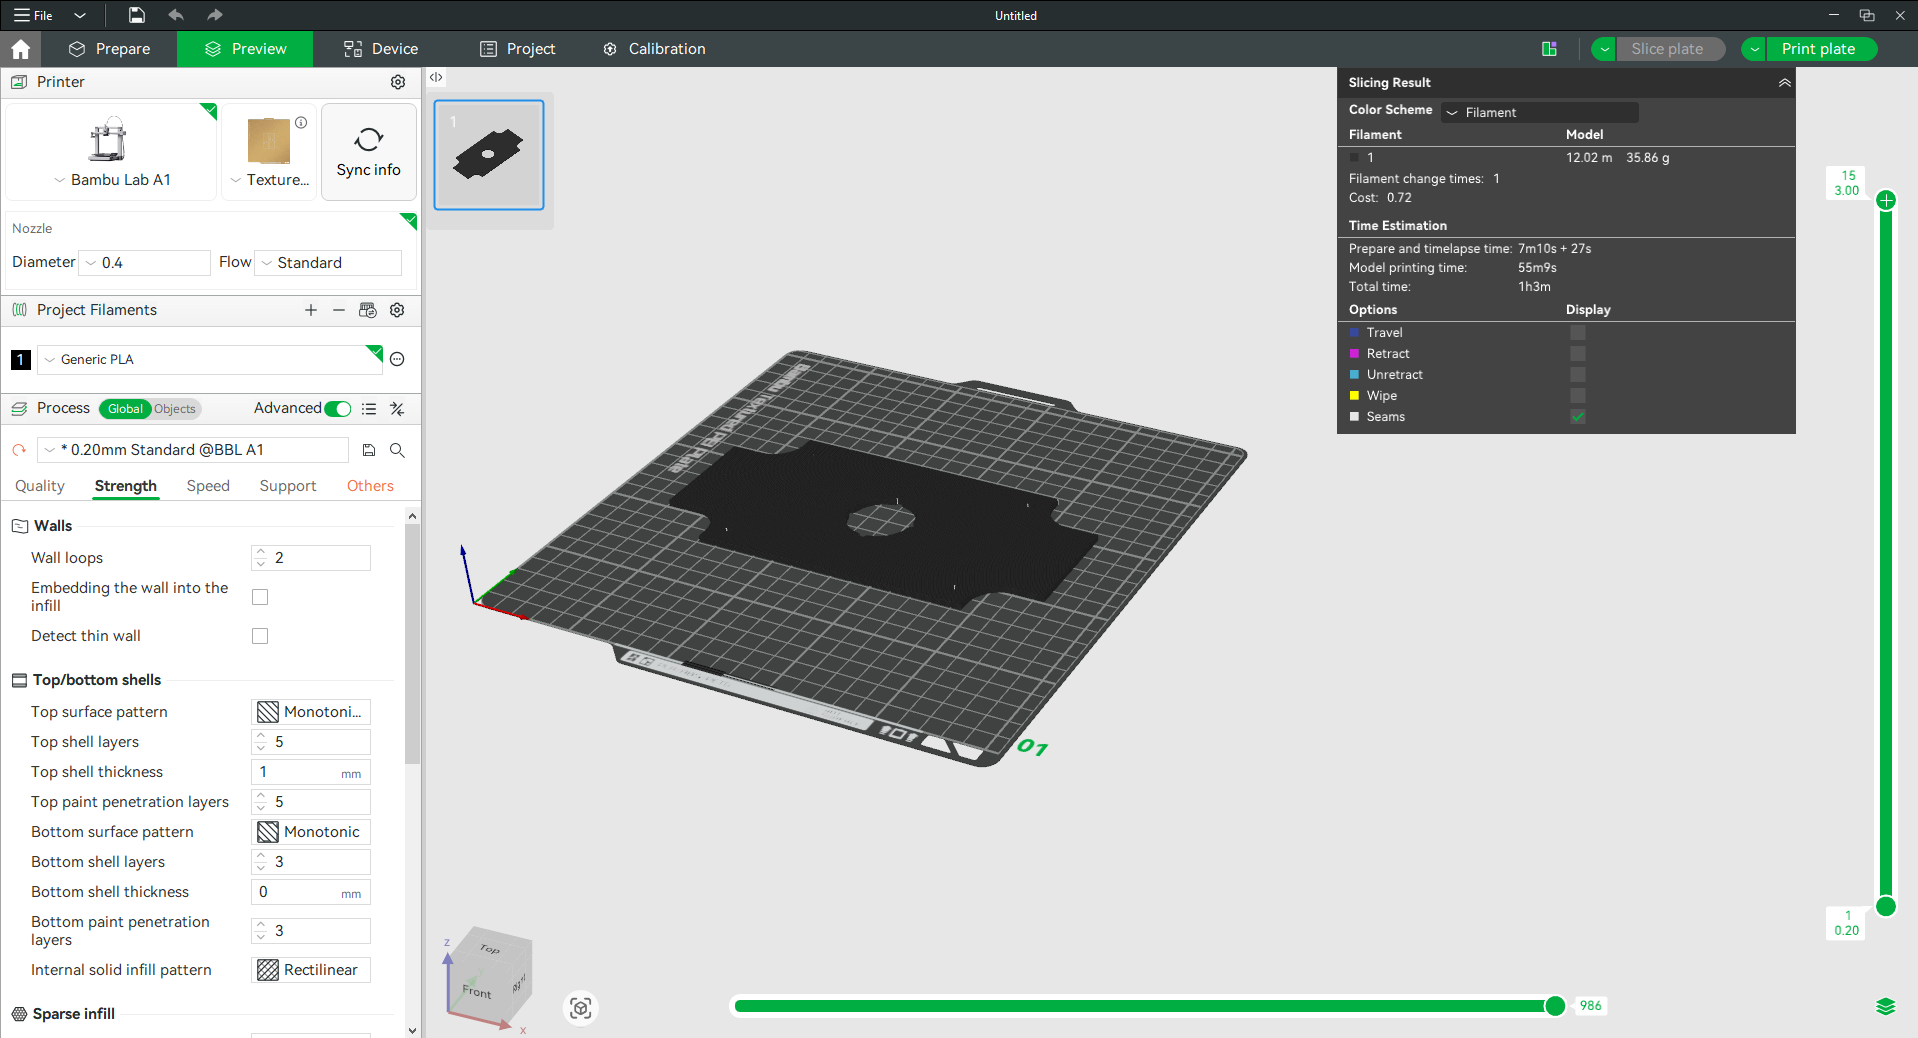
Task: Switch to the Device tab
Action: tap(381, 49)
